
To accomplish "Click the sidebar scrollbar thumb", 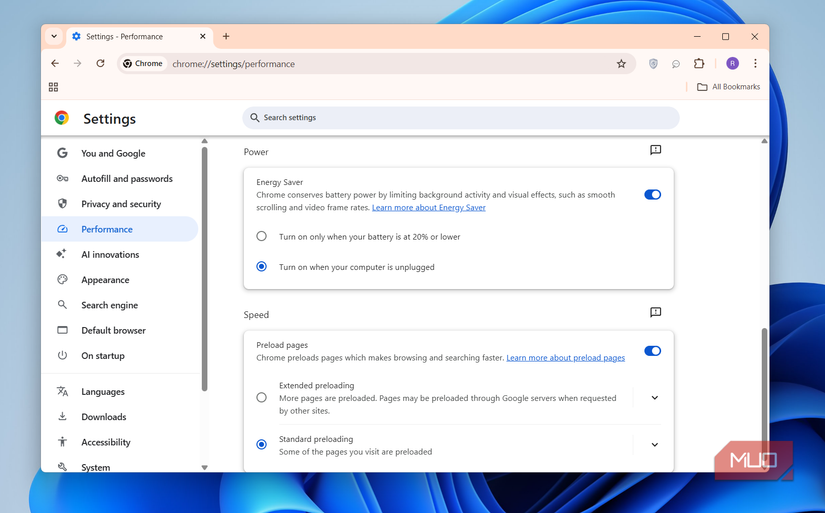I will click(205, 269).
